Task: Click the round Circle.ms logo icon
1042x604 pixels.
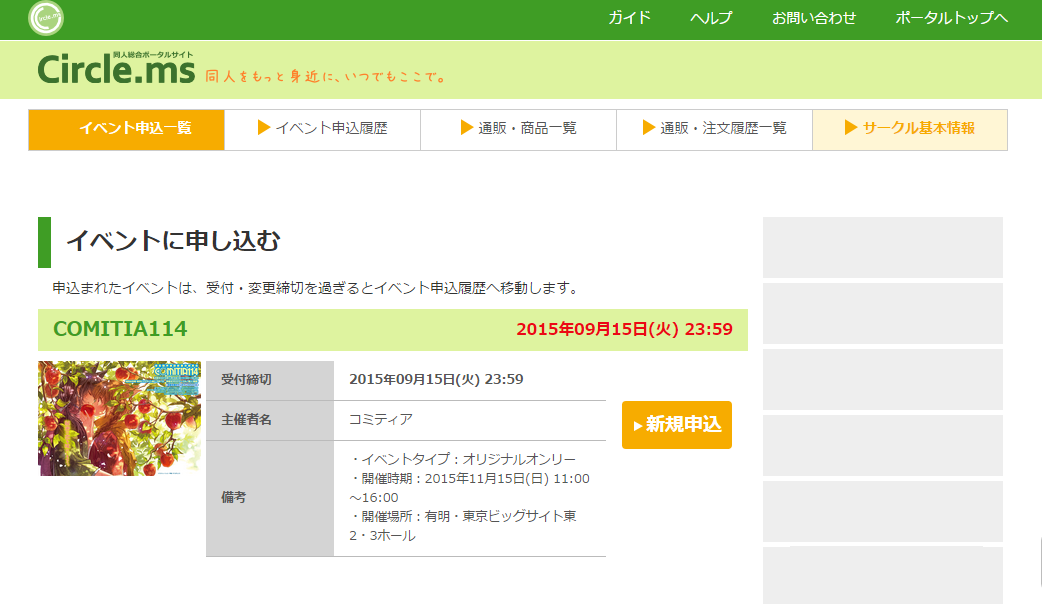Action: click(x=46, y=18)
